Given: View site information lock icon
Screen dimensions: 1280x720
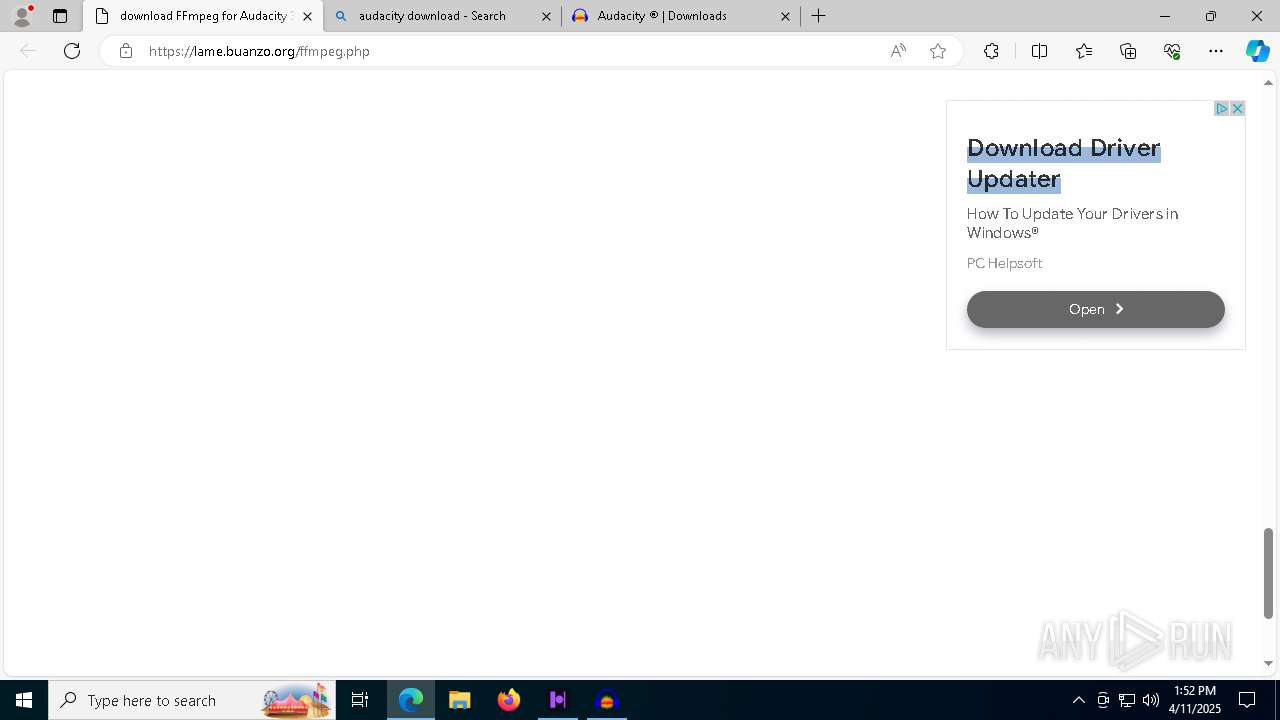Looking at the screenshot, I should [126, 51].
